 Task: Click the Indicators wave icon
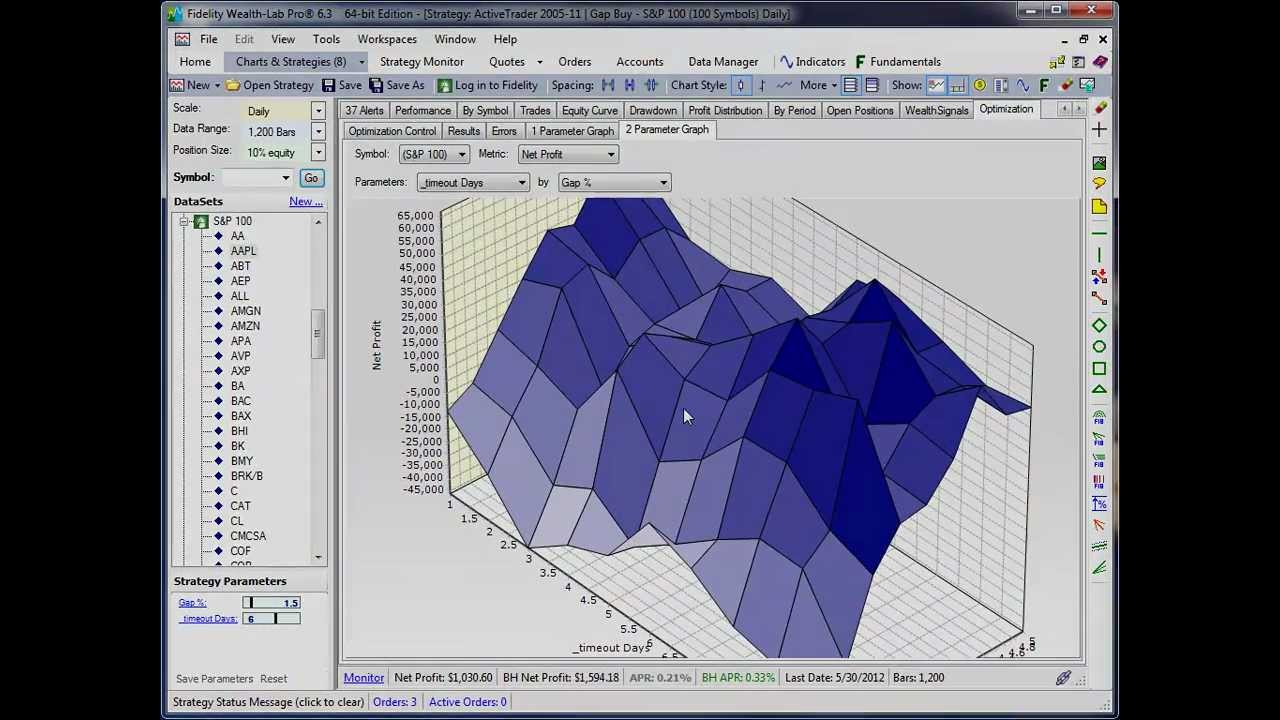pos(786,62)
